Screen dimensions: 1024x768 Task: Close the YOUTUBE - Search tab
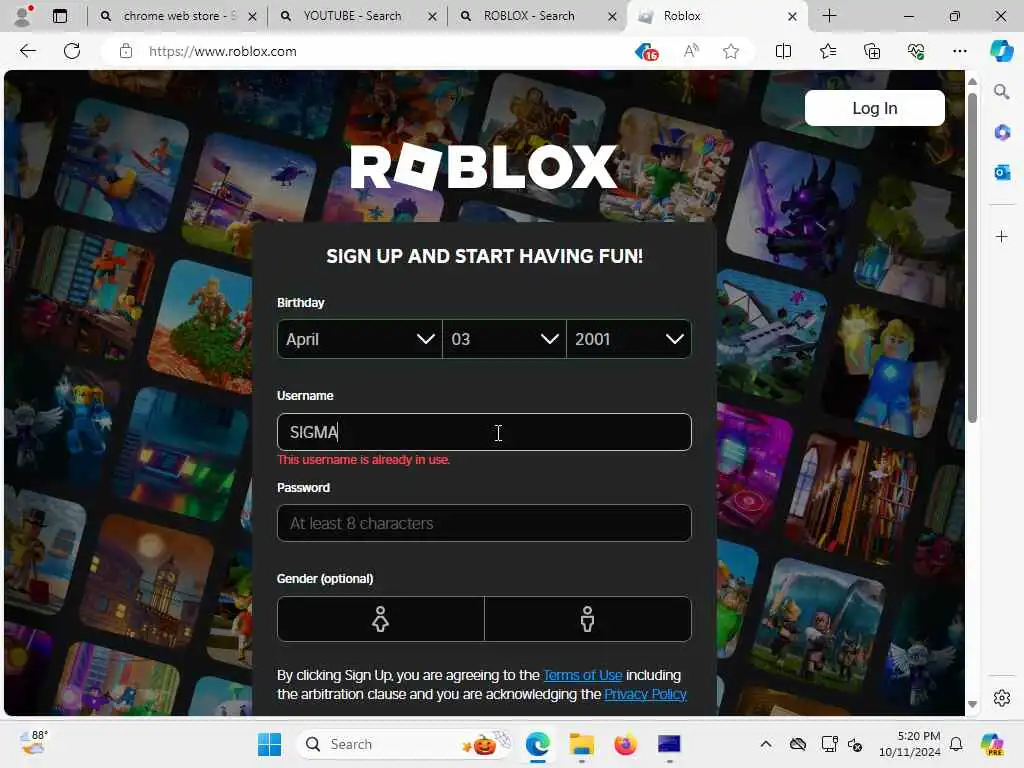(x=432, y=16)
